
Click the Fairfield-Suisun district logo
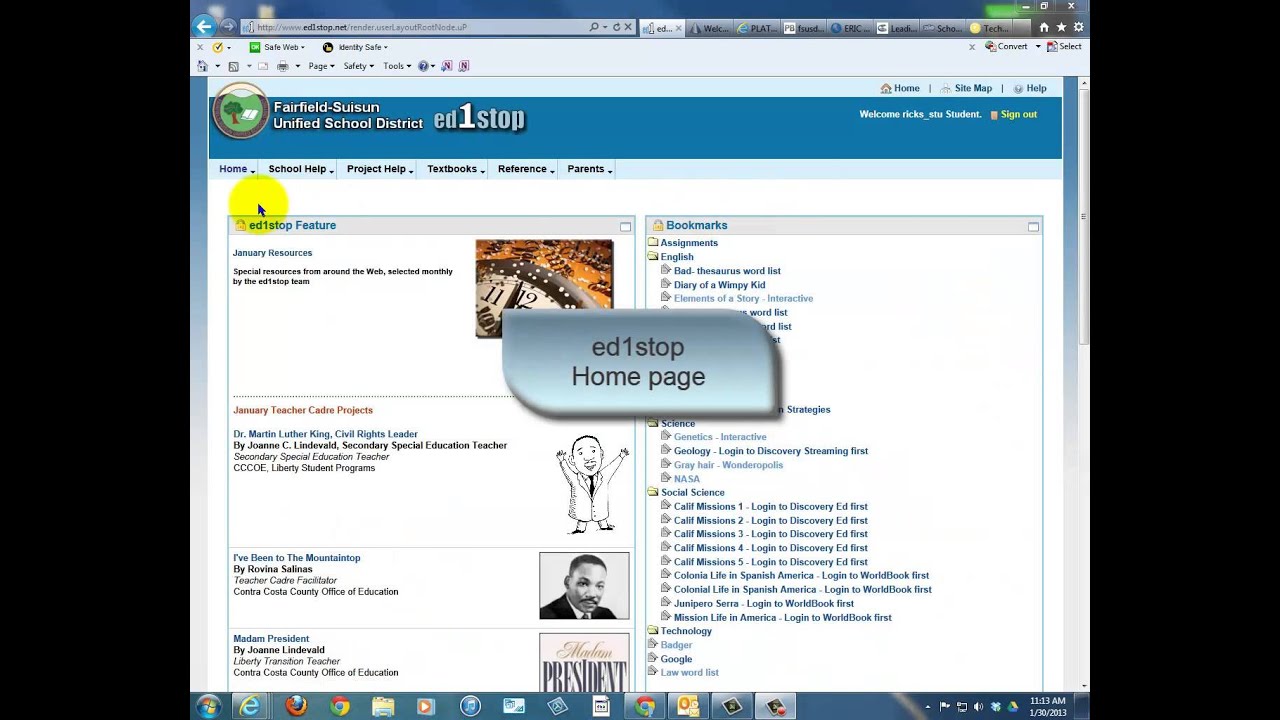tap(240, 111)
